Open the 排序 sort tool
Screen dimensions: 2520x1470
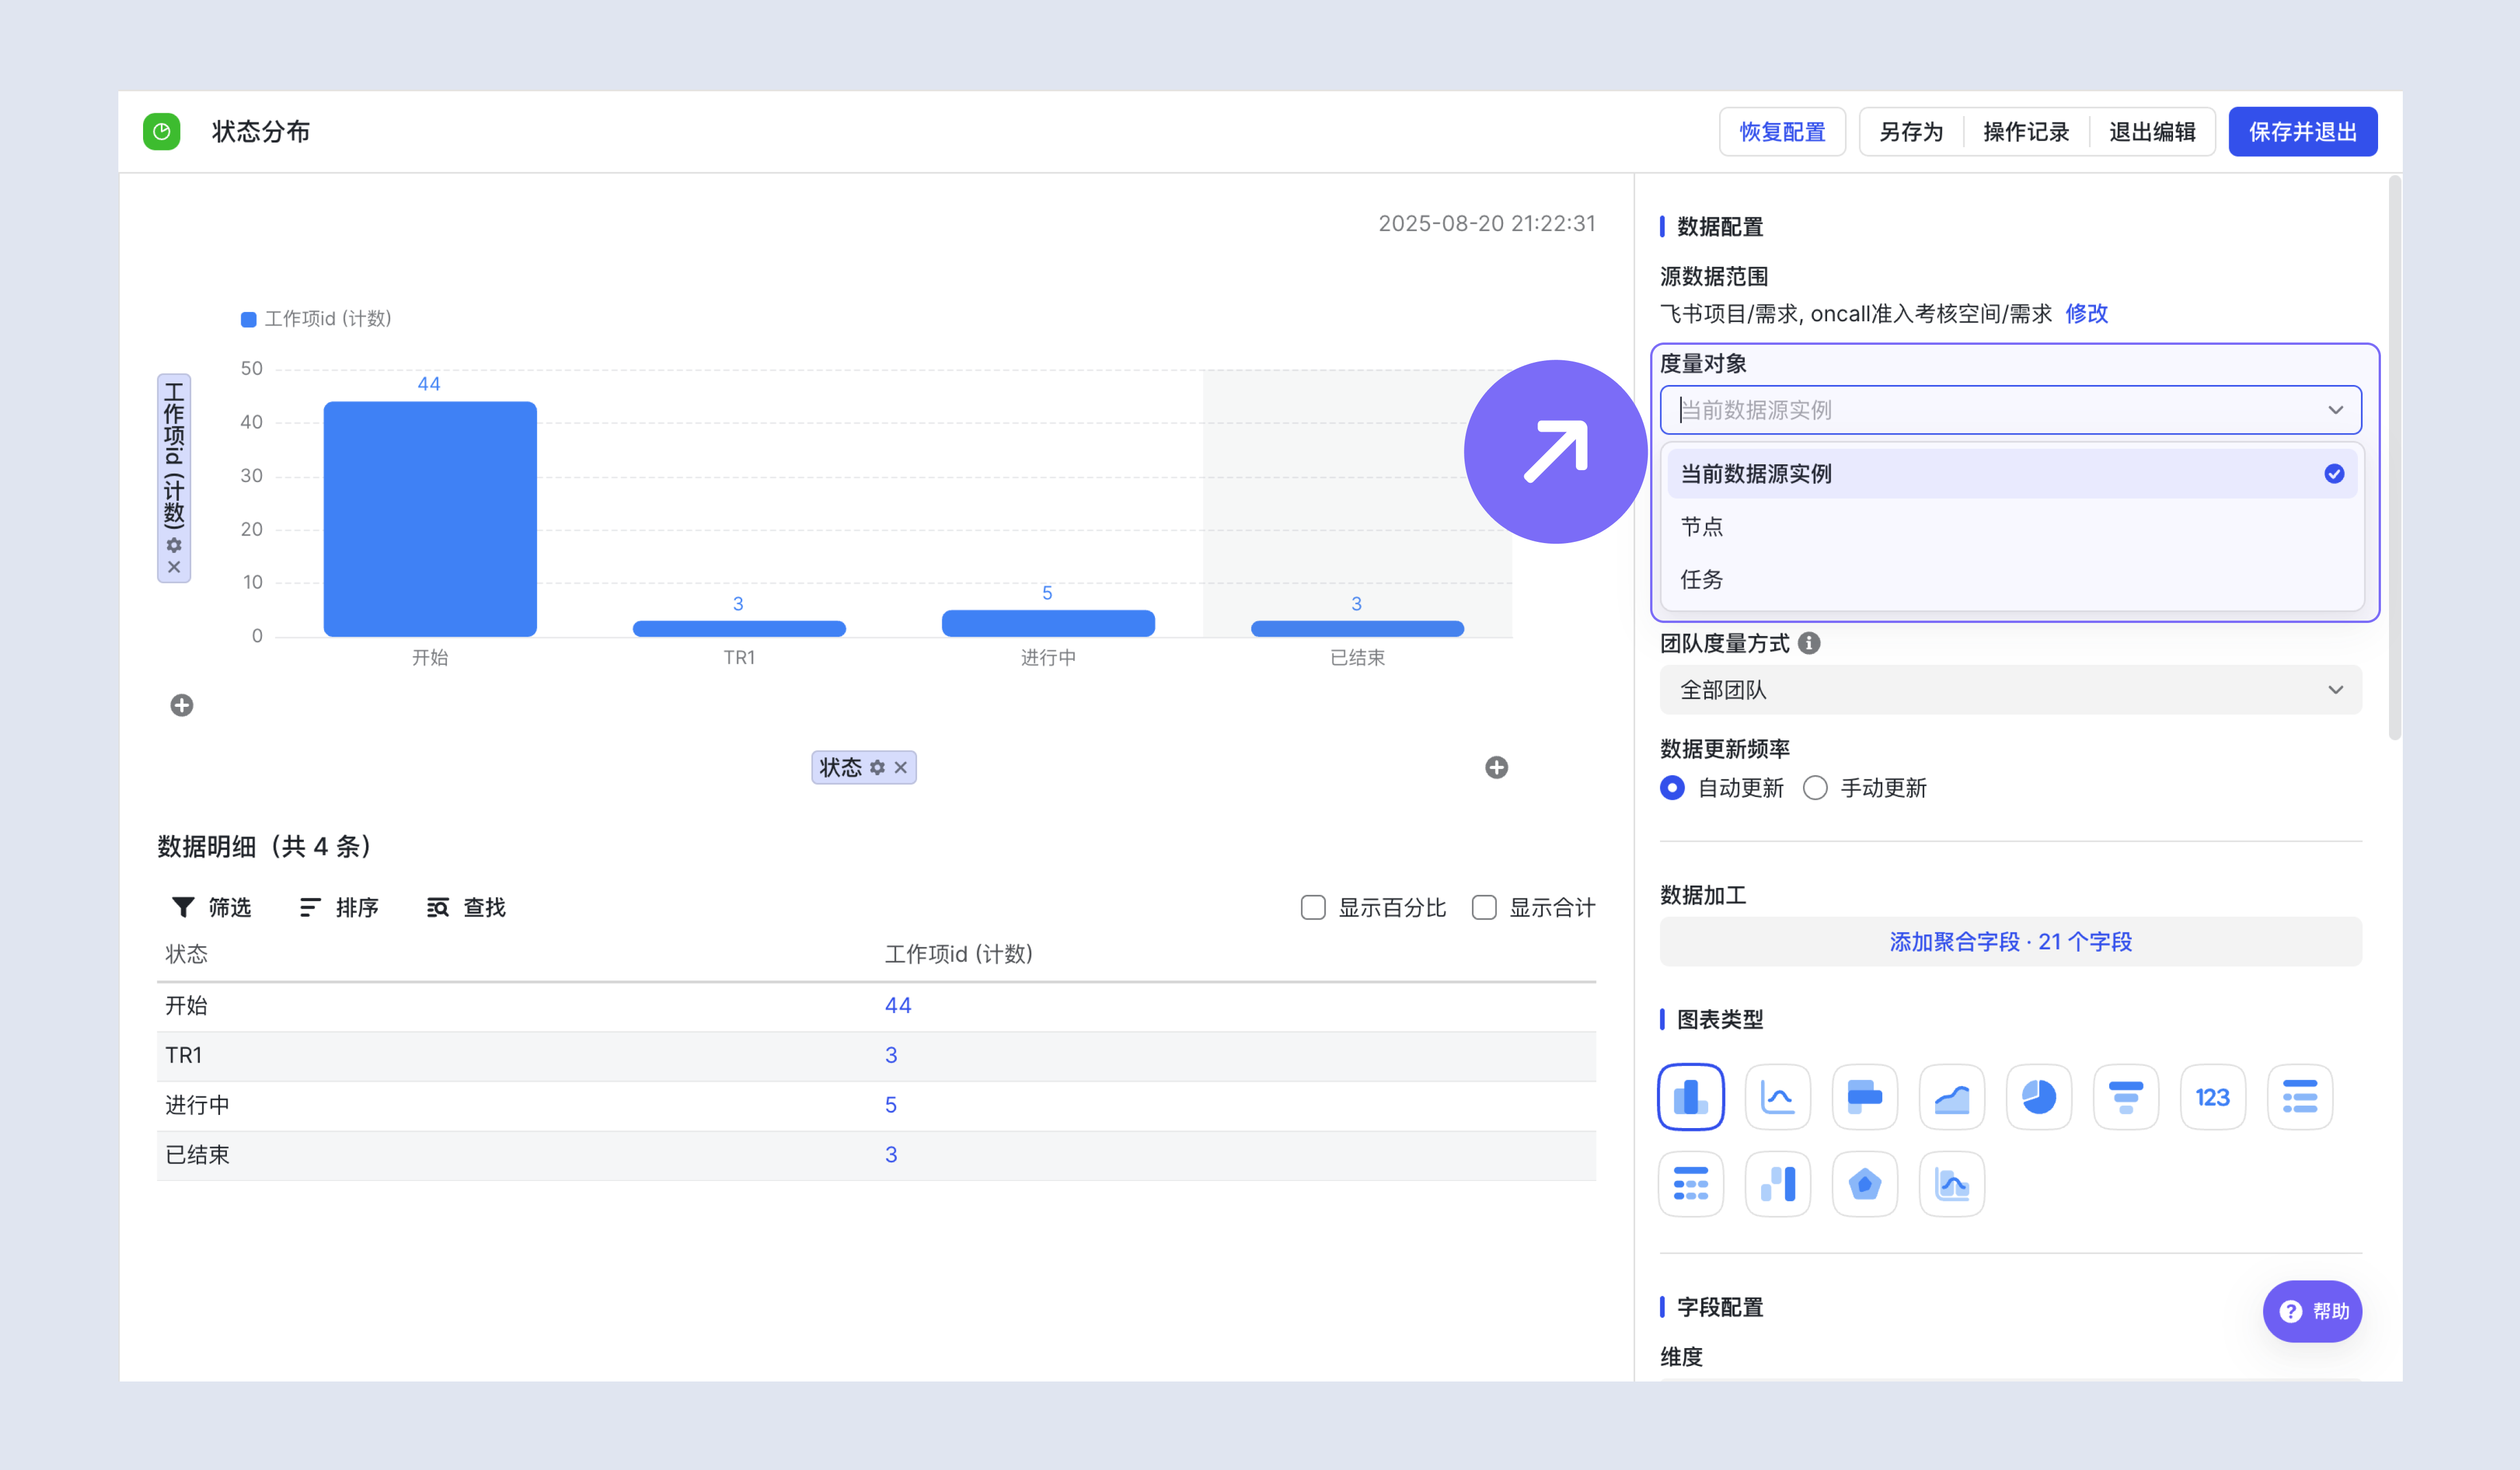[338, 907]
